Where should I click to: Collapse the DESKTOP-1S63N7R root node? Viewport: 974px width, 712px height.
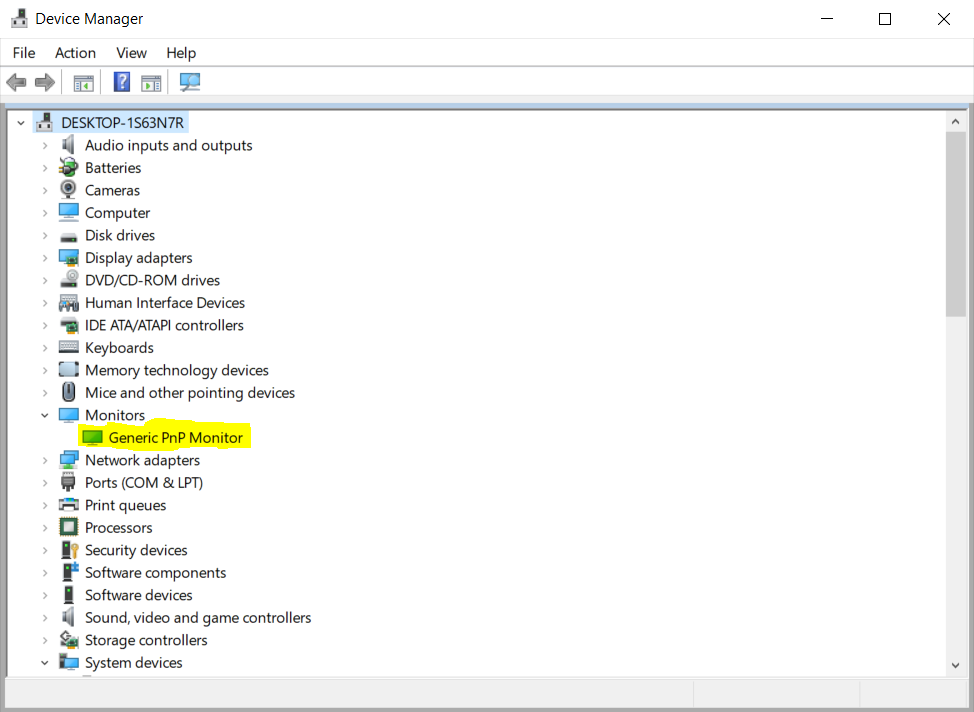[x=21, y=122]
